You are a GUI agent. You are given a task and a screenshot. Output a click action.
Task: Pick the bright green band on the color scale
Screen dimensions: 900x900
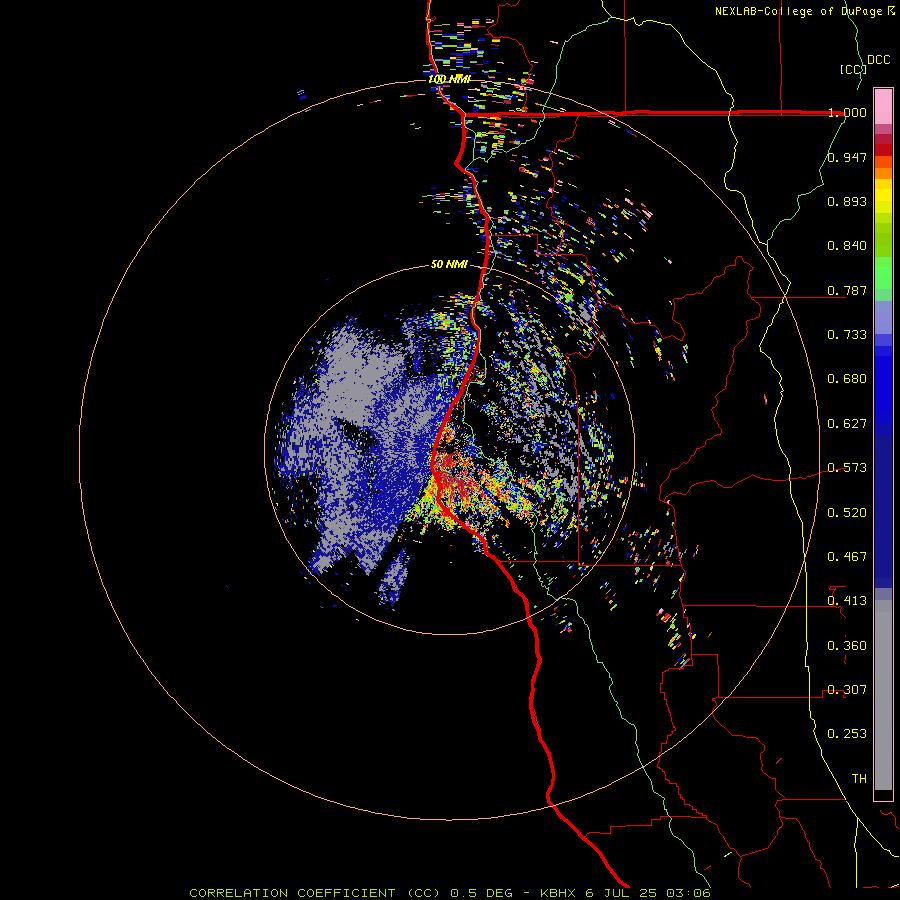coord(883,273)
